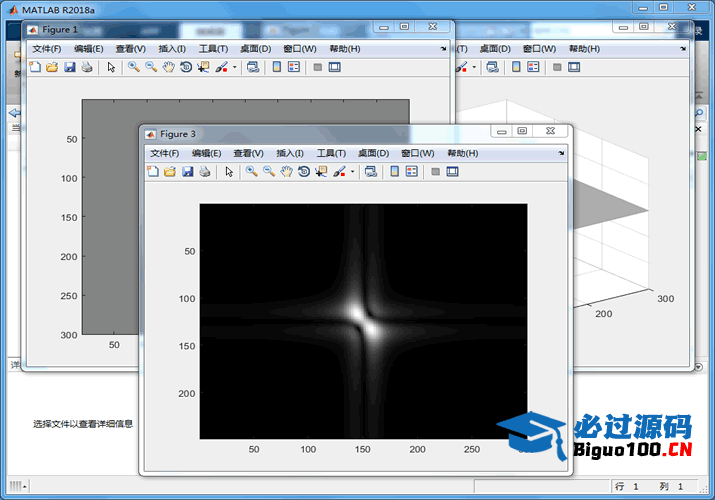The height and width of the screenshot is (500, 715).
Task: Click Zoom In tool in Figure 3
Action: click(x=251, y=172)
